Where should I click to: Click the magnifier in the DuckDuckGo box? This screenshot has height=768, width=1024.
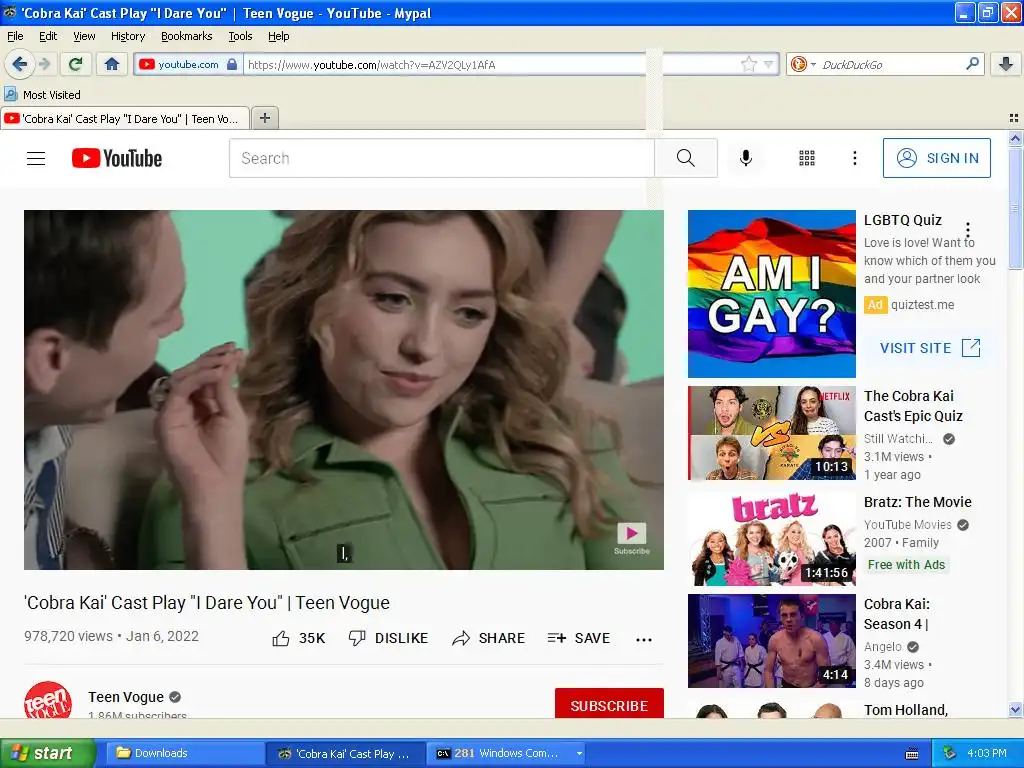(x=972, y=63)
